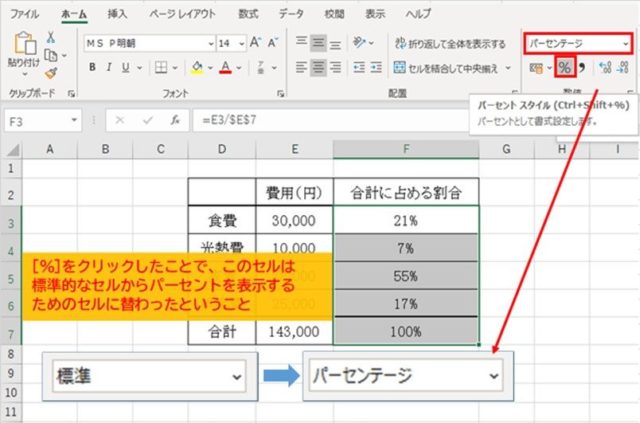This screenshot has width=640, height=423.
Task: Open the underline style dropdown arrow
Action: pos(140,68)
